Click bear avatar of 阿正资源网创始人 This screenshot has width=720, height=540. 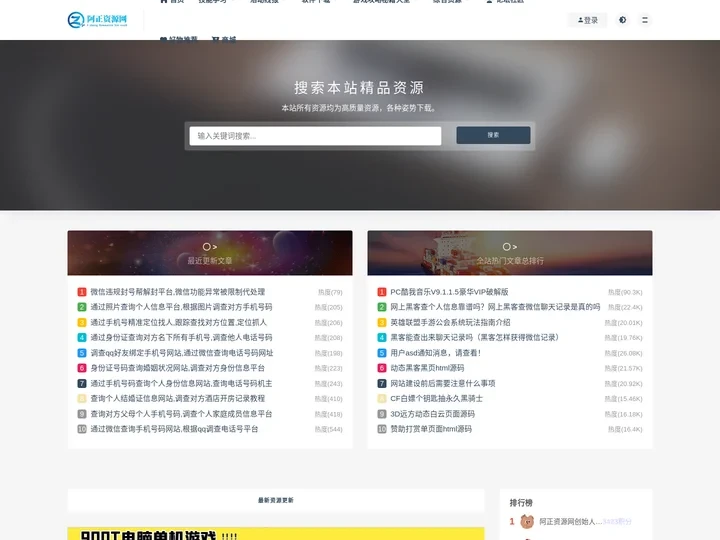(x=527, y=522)
